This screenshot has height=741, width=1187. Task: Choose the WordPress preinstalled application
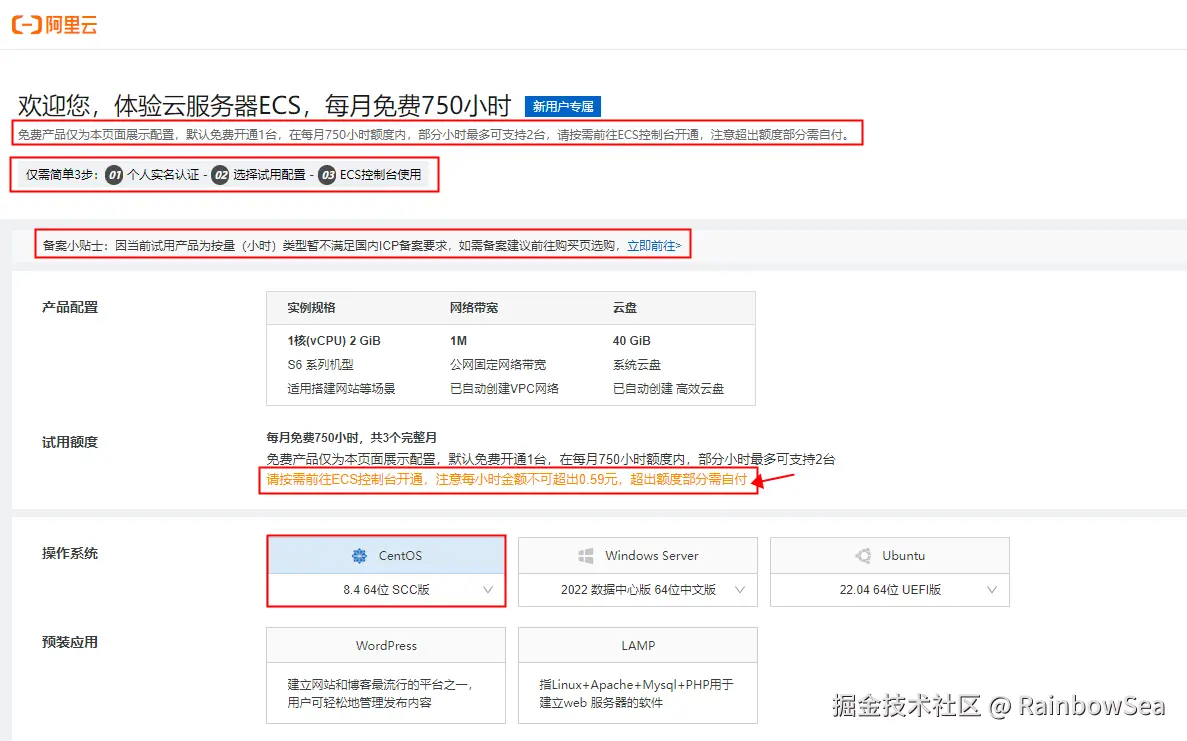click(x=386, y=675)
